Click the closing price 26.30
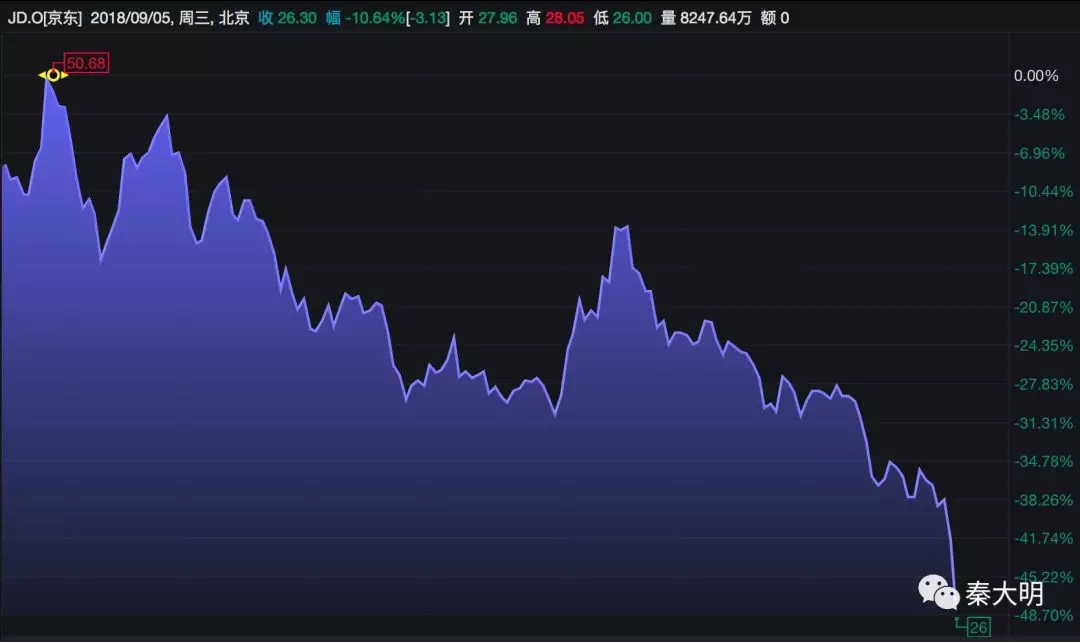The height and width of the screenshot is (642, 1080). tap(297, 18)
